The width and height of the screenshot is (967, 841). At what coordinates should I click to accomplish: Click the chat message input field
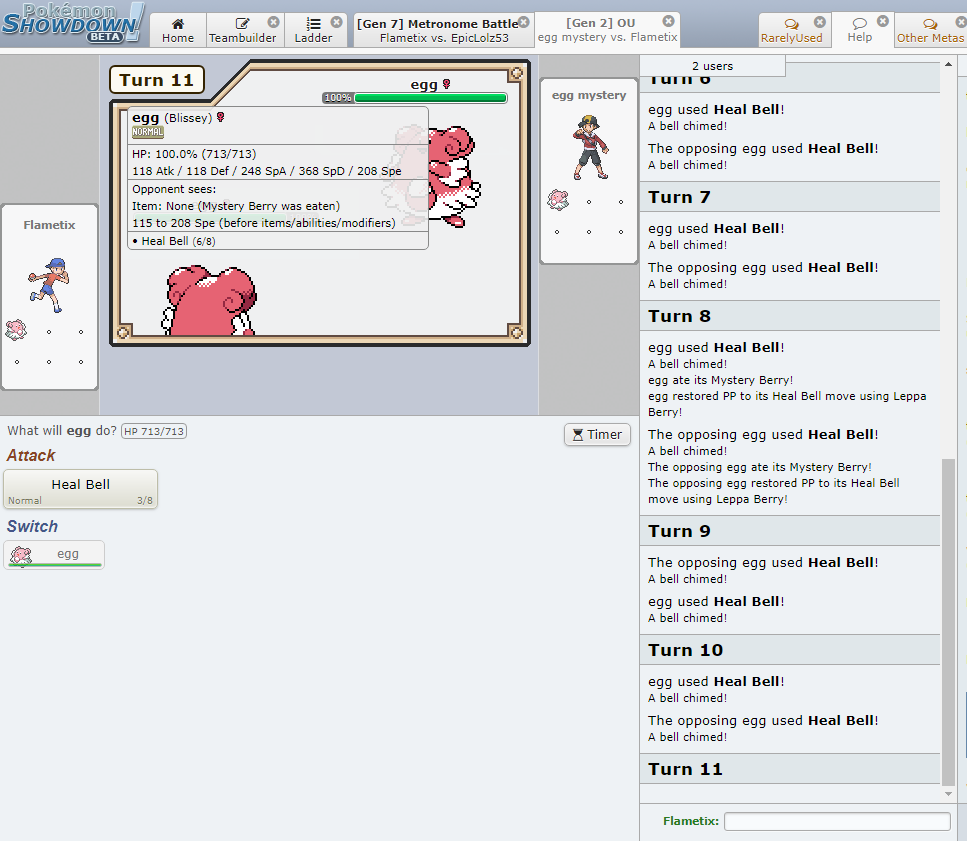[x=837, y=821]
